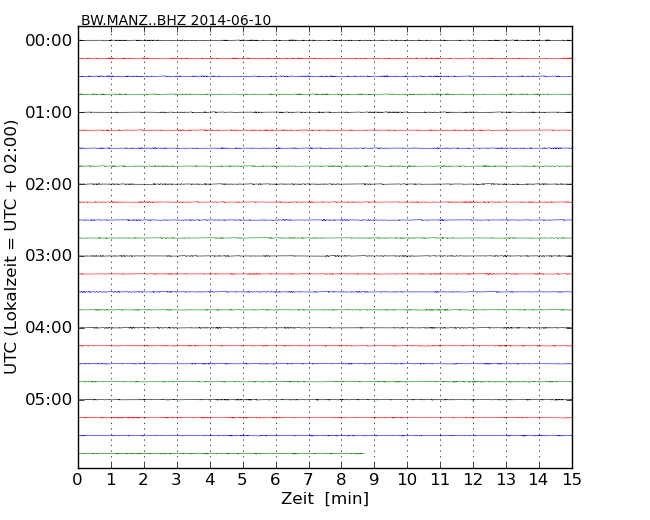
Task: Click x-axis tick label 10
Action: pyautogui.click(x=407, y=479)
